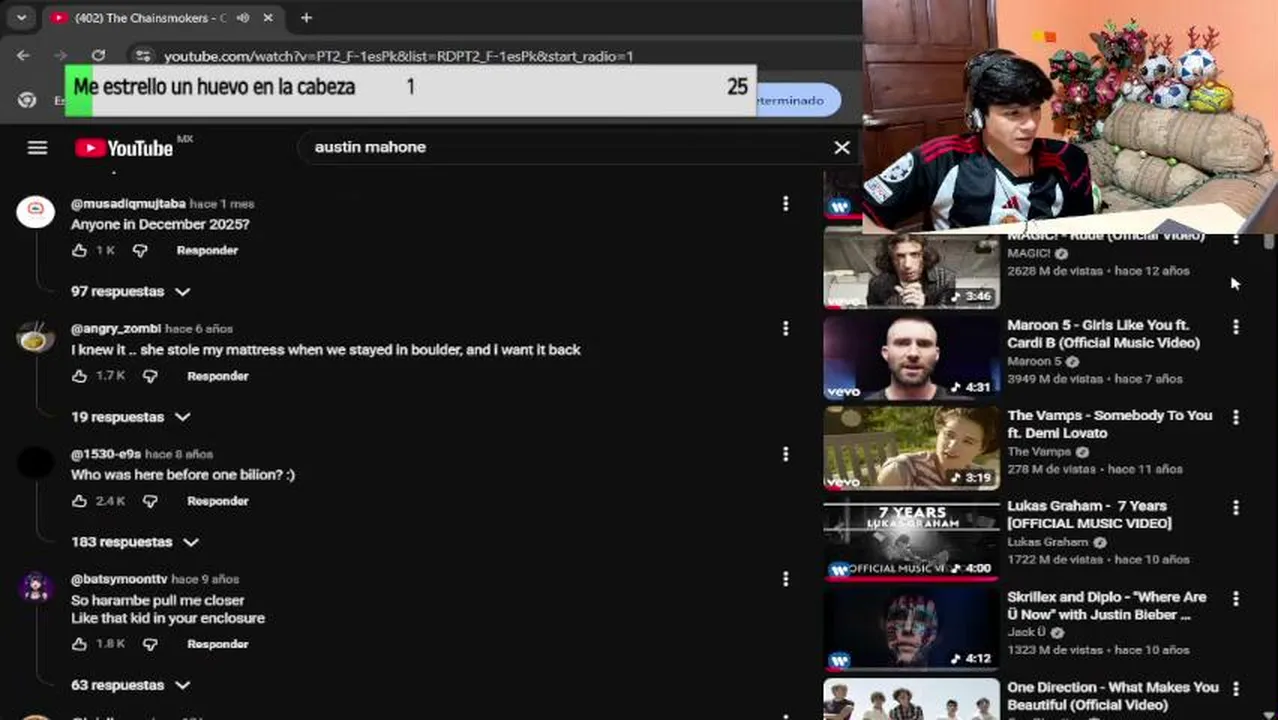Open more options for Skrillex and Diplo video
The width and height of the screenshot is (1278, 720).
click(1236, 599)
